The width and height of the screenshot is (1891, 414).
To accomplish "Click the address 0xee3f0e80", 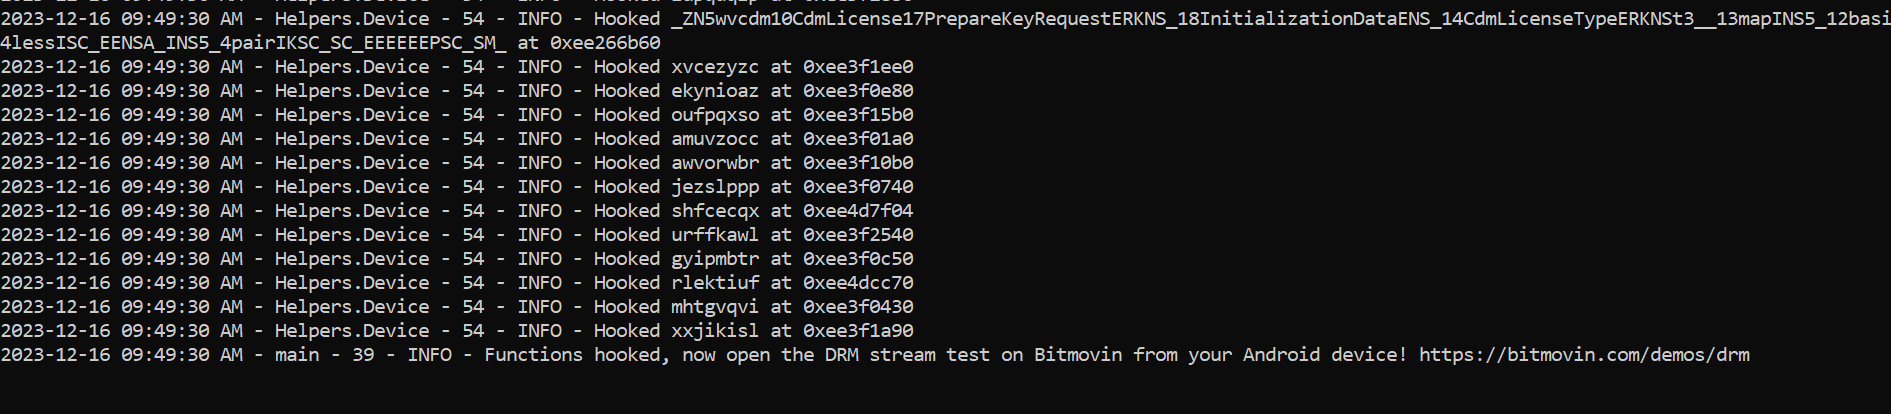I will pyautogui.click(x=858, y=91).
